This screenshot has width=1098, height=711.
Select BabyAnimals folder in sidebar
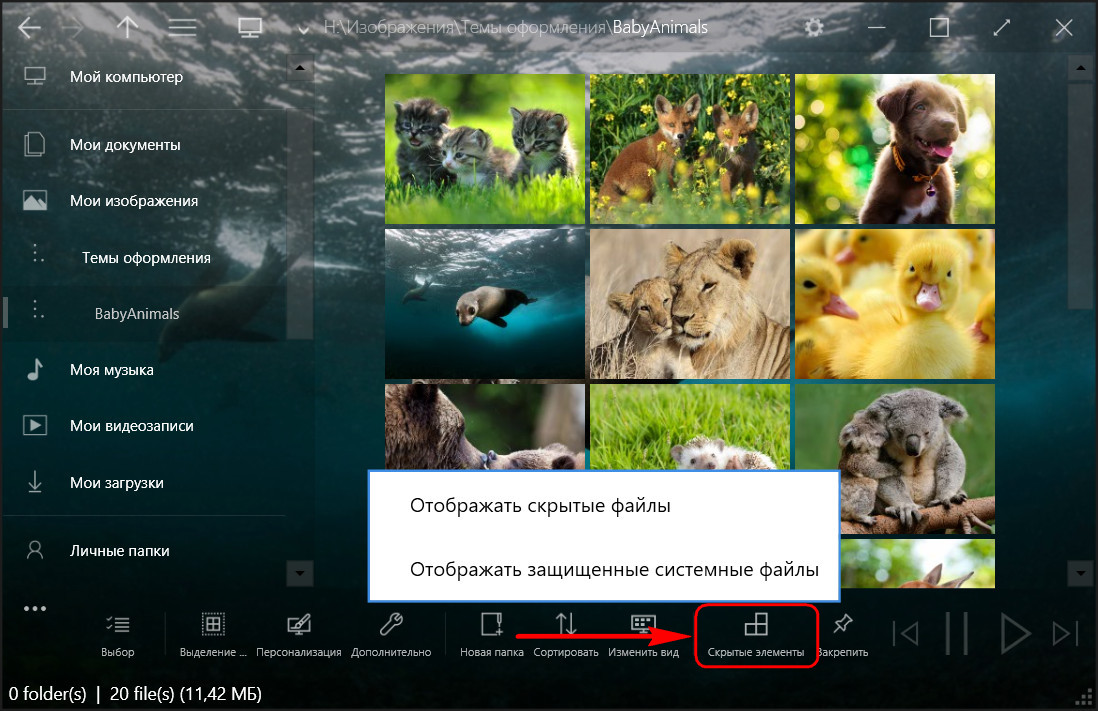pos(137,313)
